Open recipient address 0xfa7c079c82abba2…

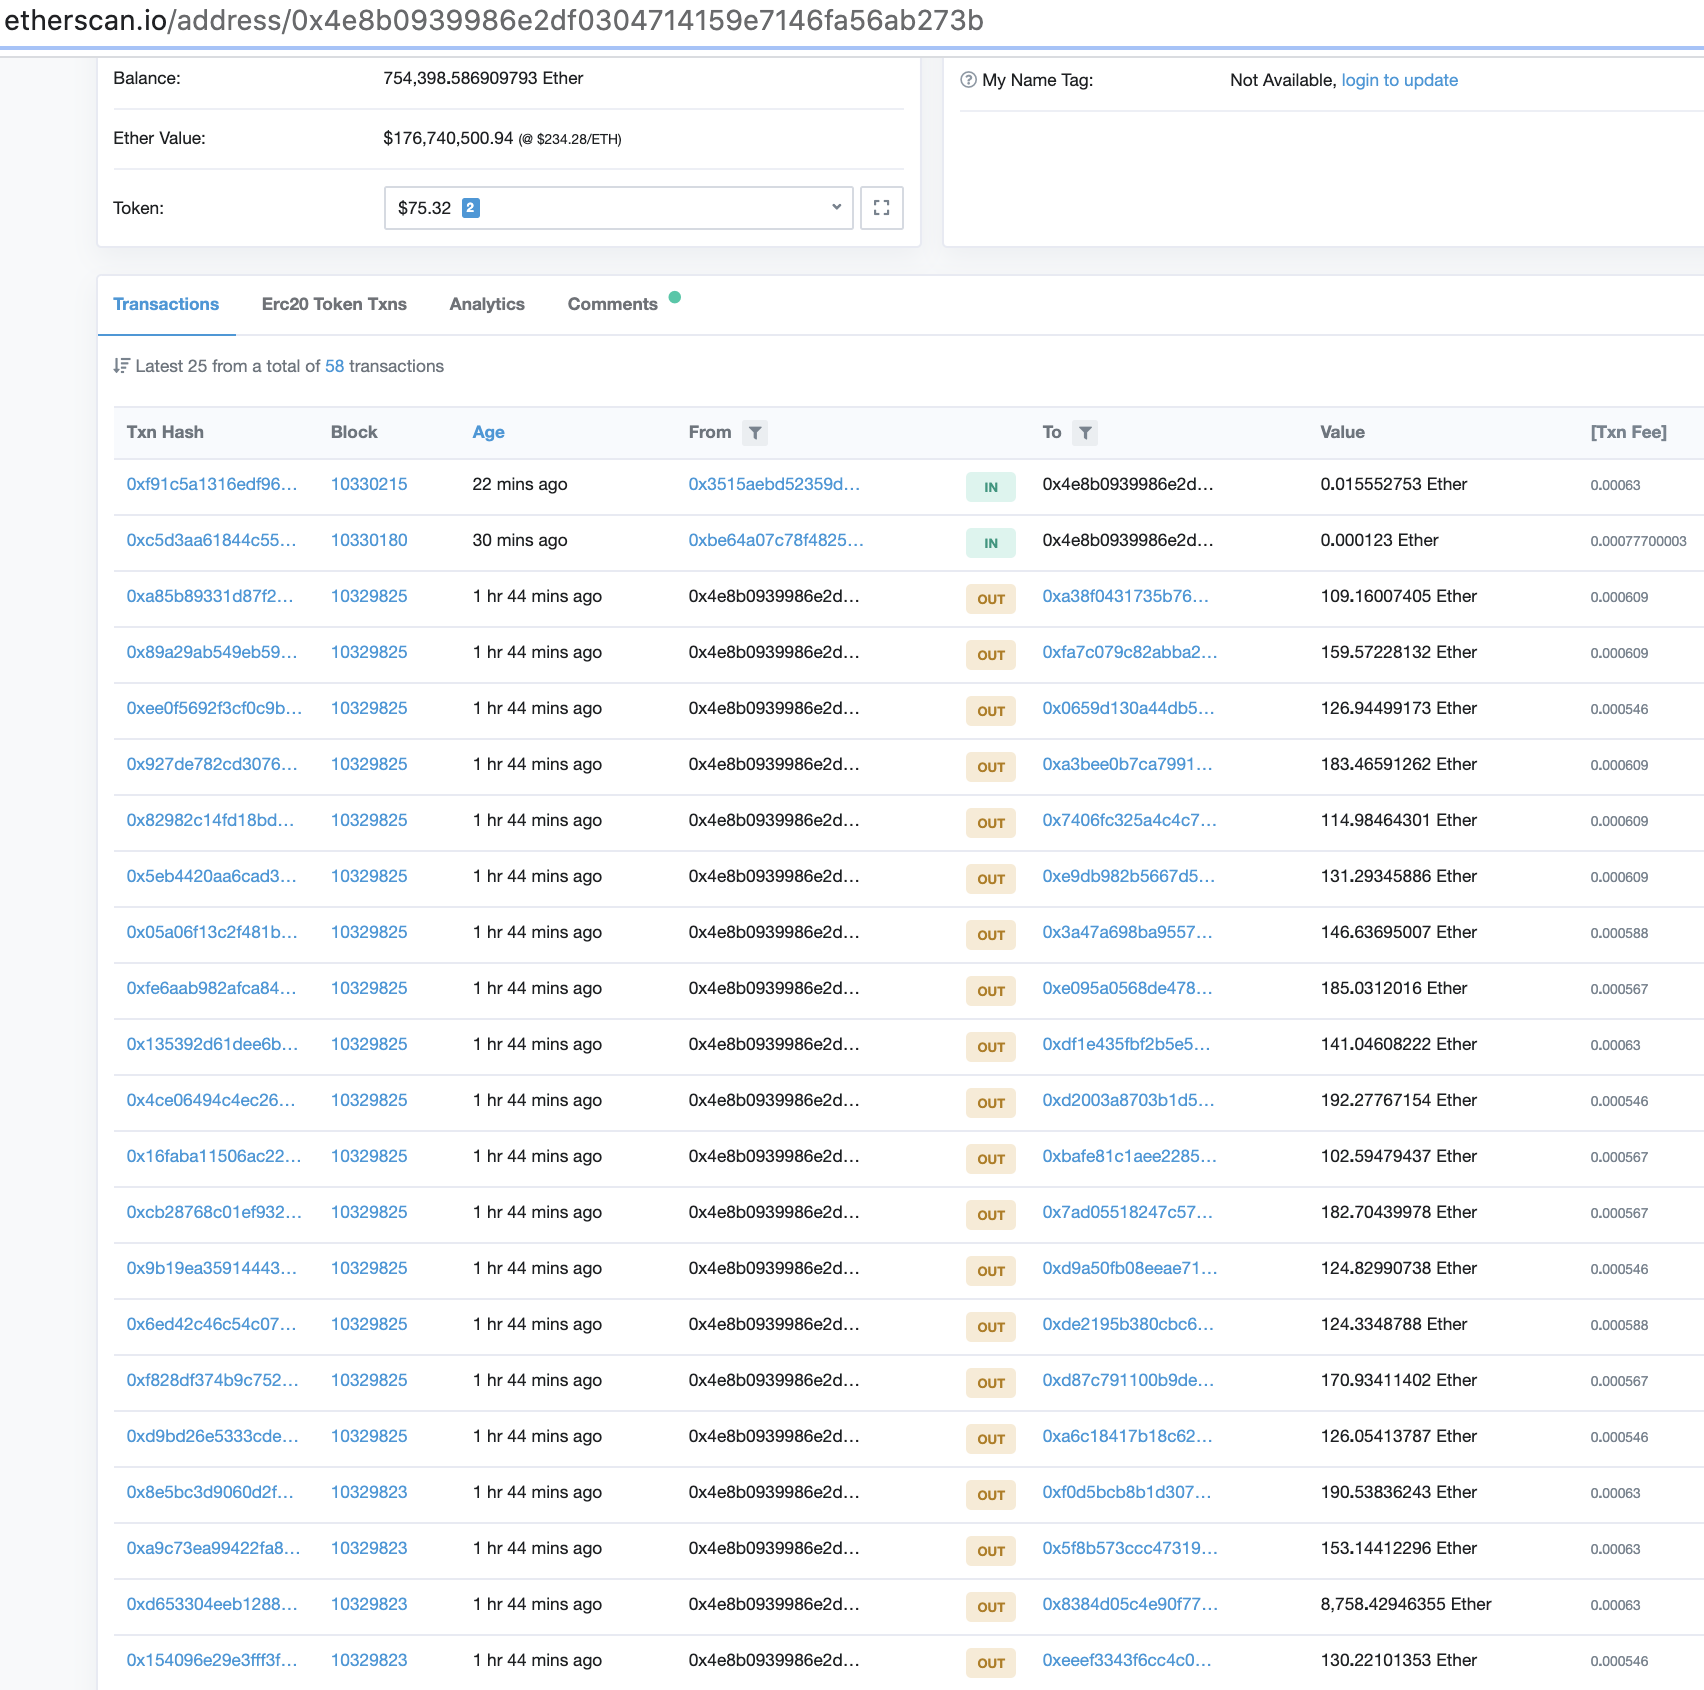[x=1130, y=652]
